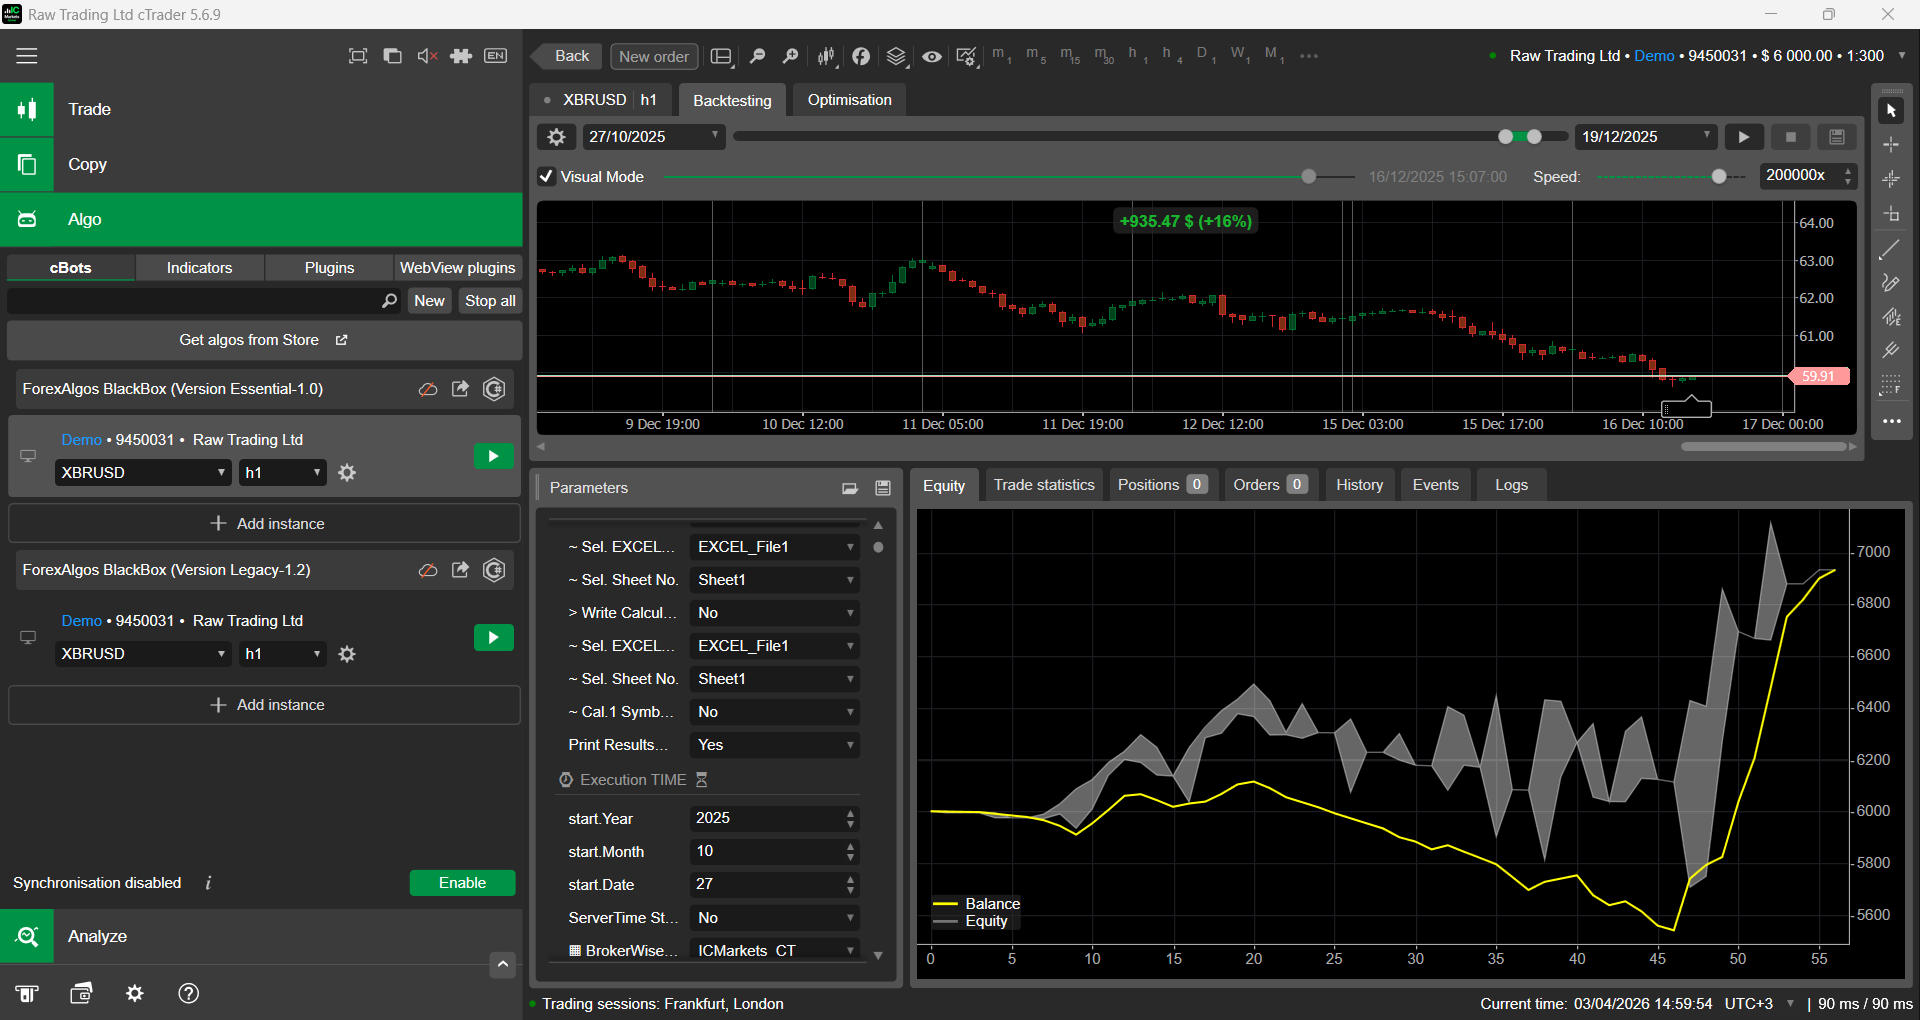
Task: Open the chart layers icon
Action: point(896,57)
